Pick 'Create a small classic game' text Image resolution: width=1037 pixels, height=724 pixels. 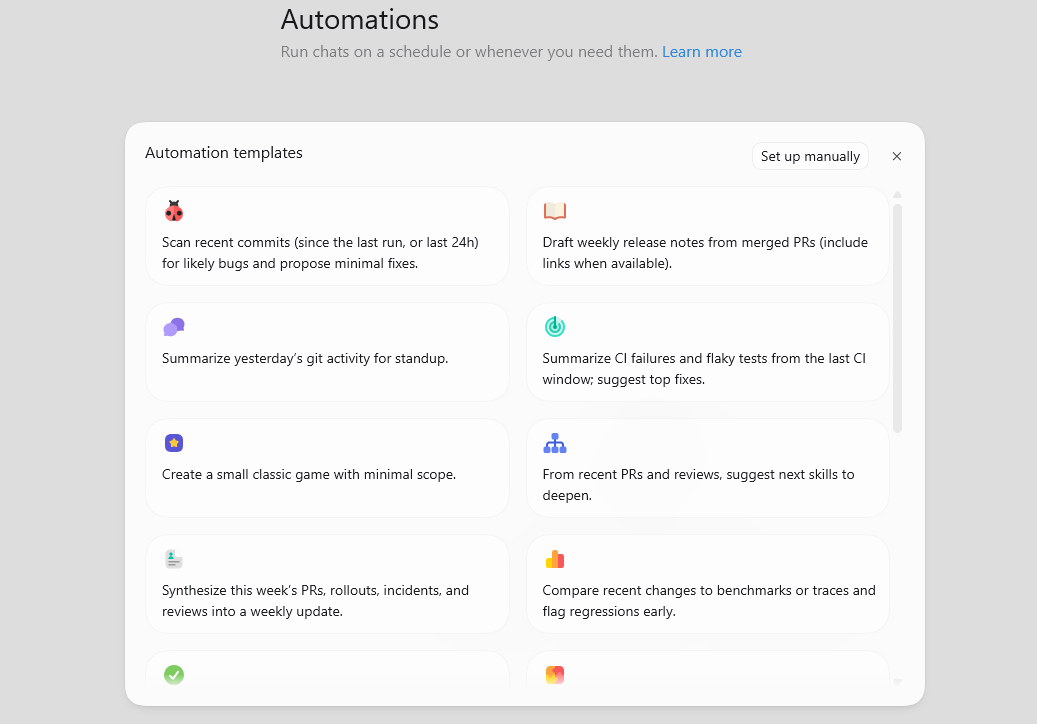pyautogui.click(x=309, y=474)
